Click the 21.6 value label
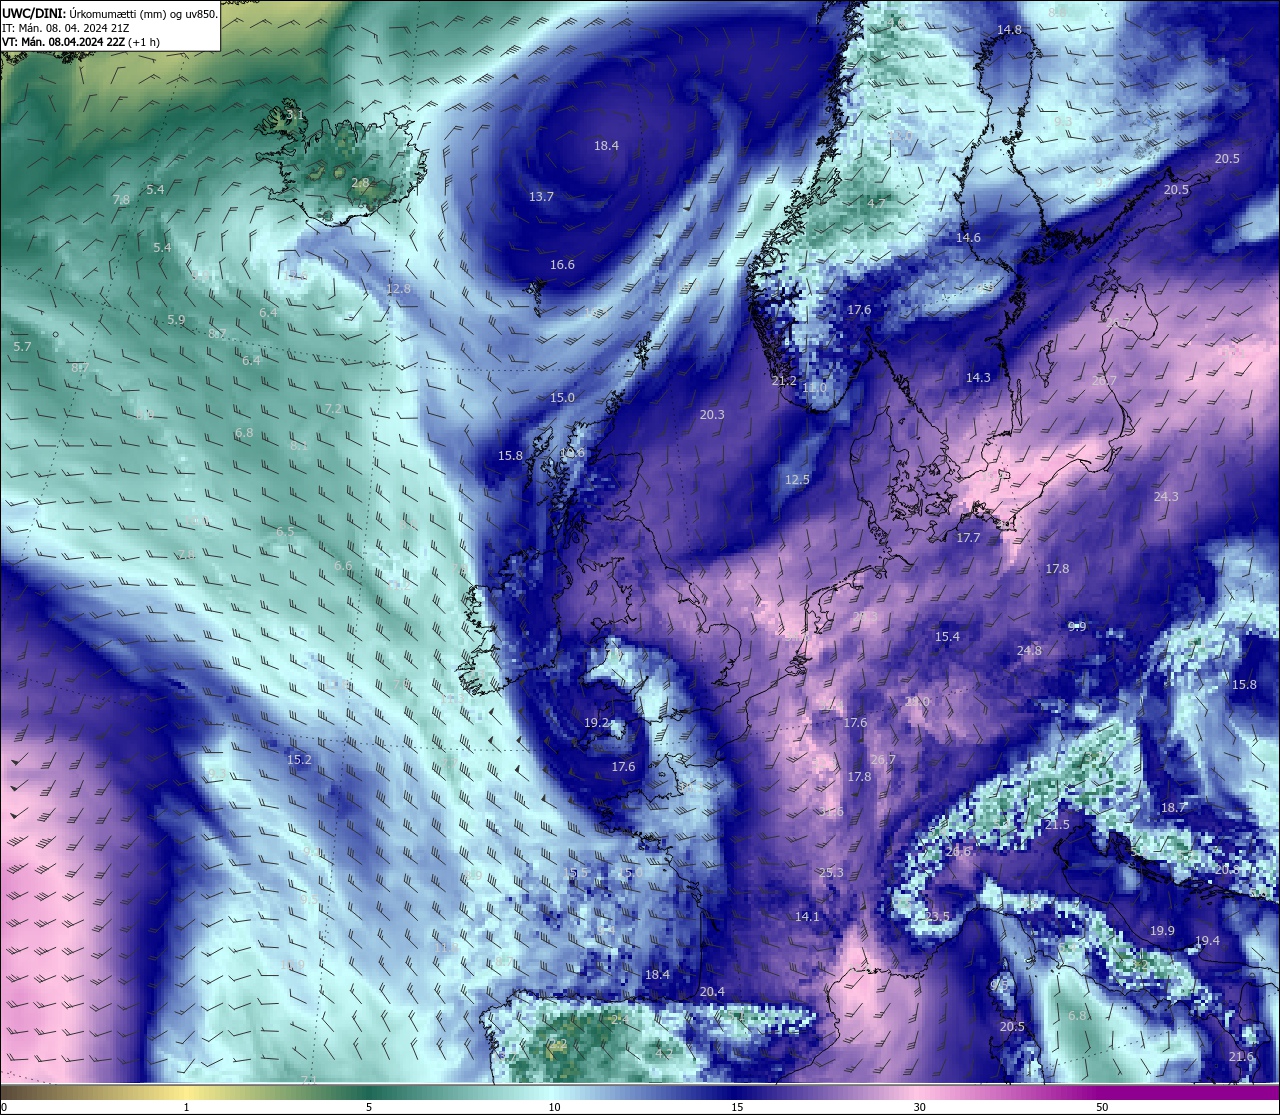Viewport: 1280px width, 1115px height. 1241,1057
